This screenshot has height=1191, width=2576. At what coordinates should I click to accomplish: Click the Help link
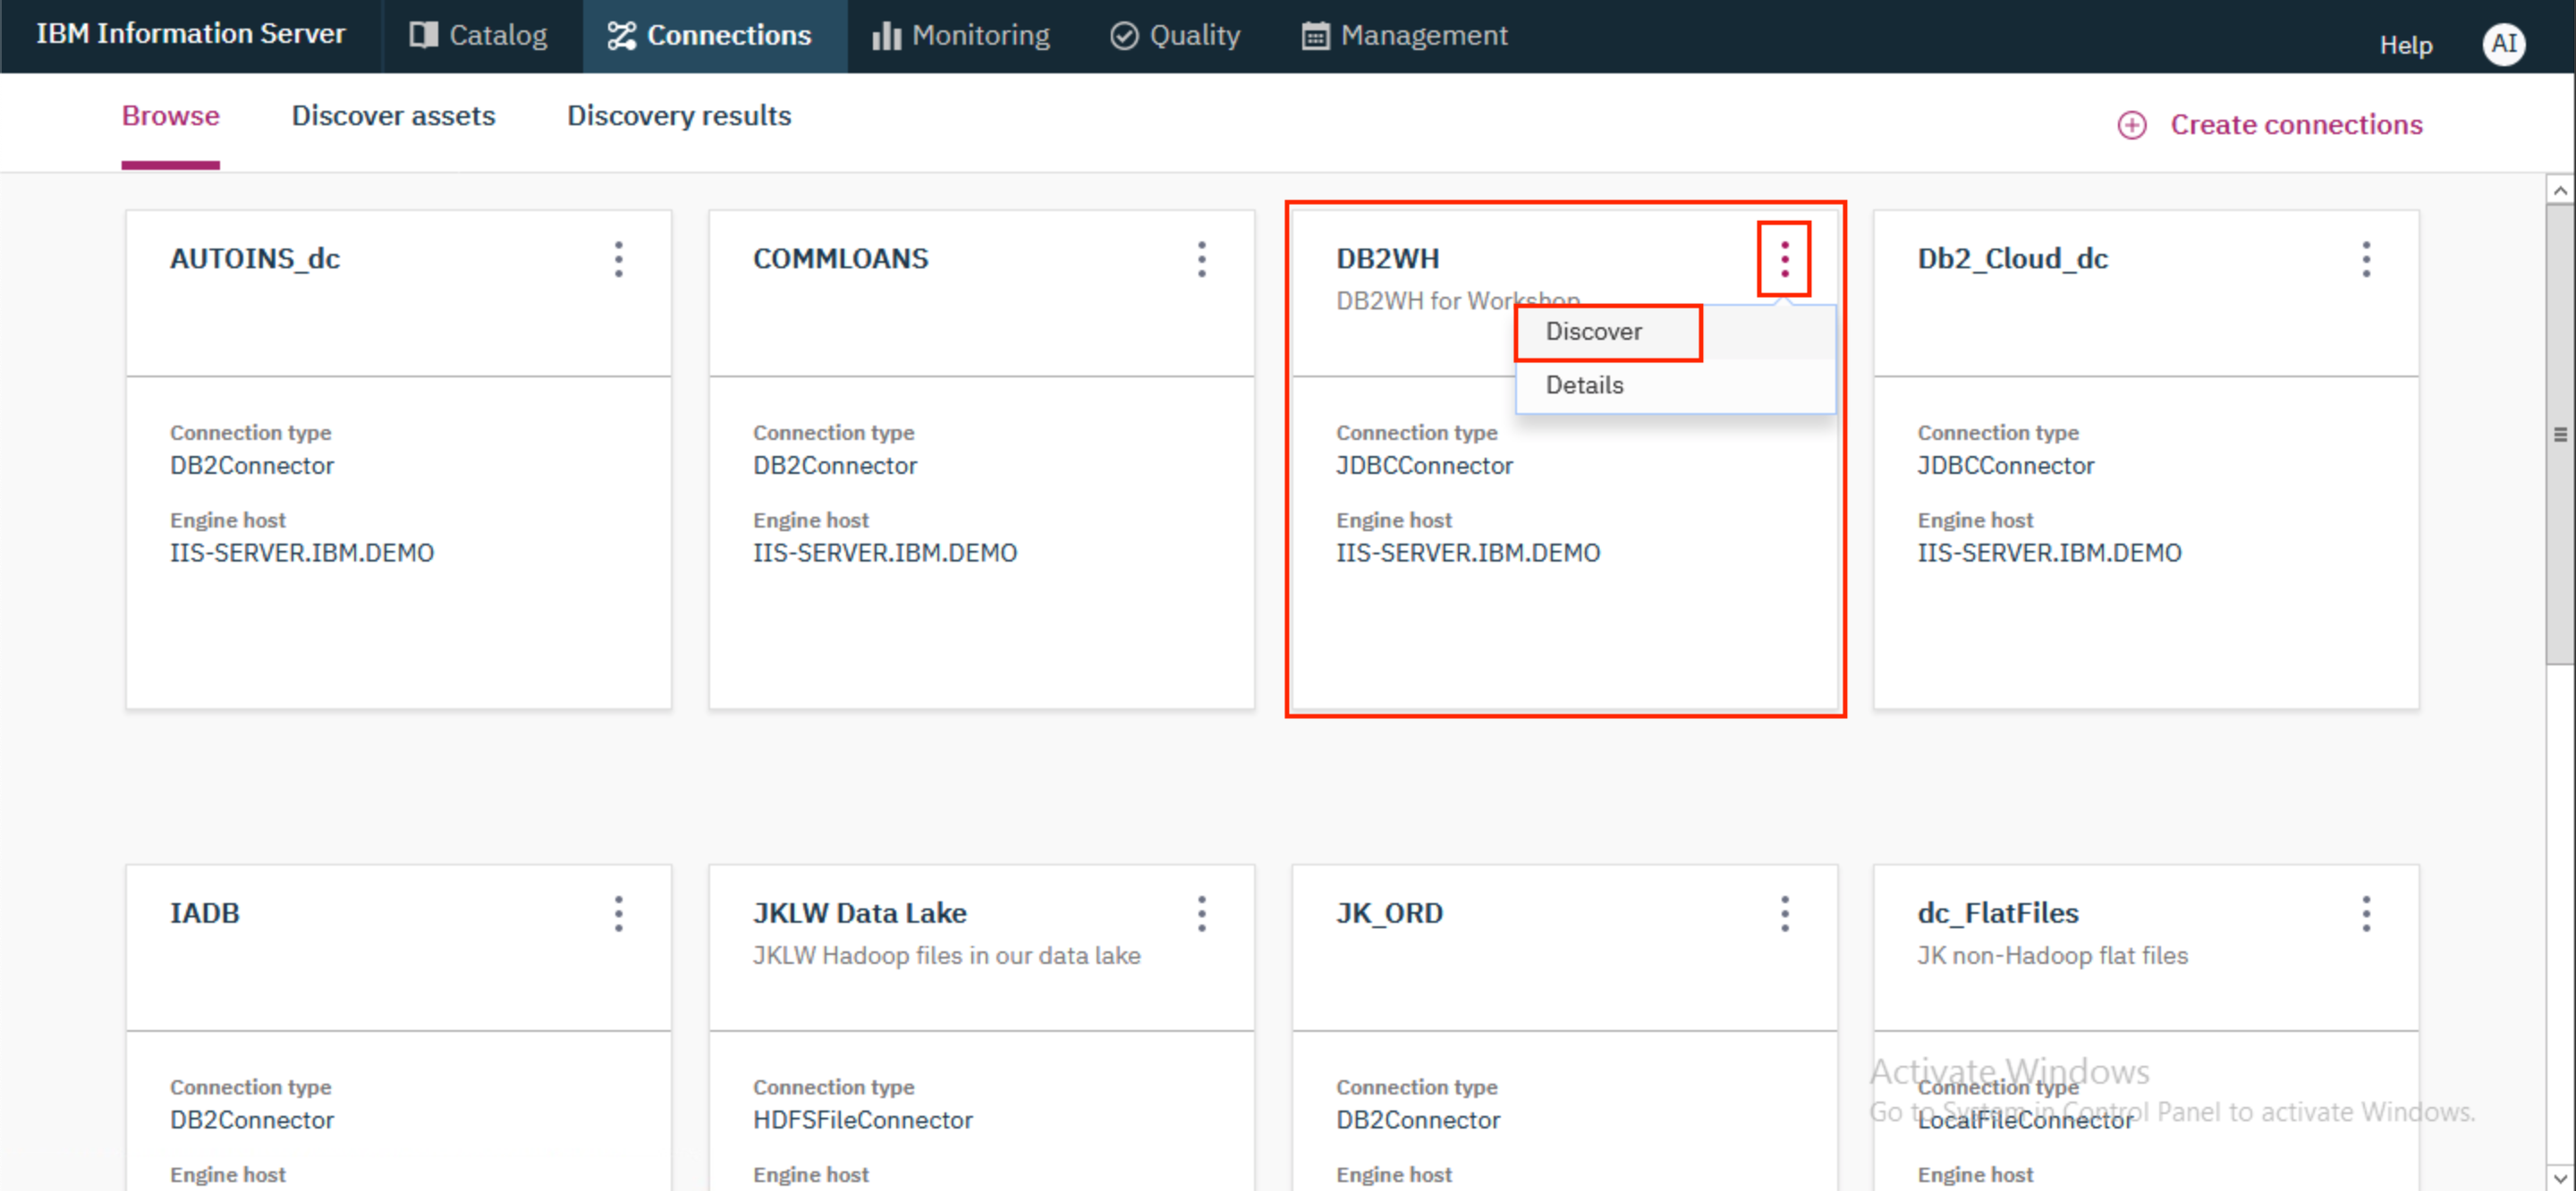click(2405, 45)
